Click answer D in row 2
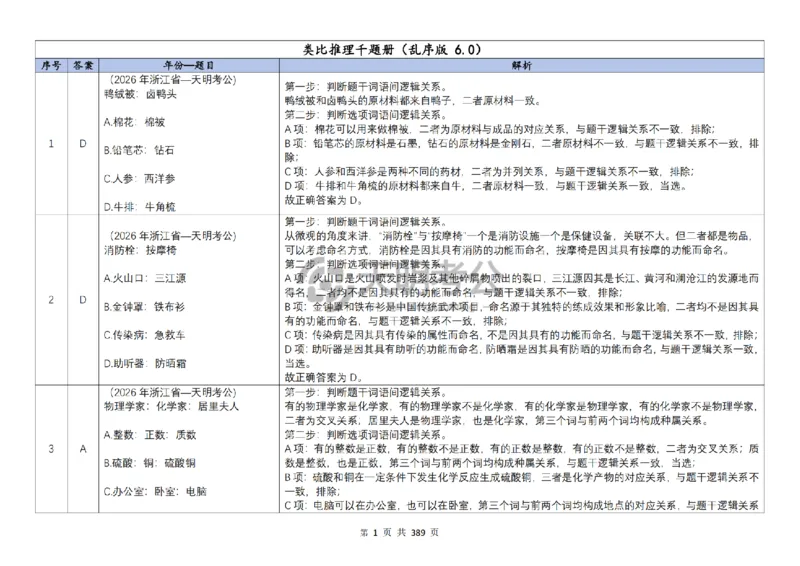The width and height of the screenshot is (800, 566). tap(83, 300)
